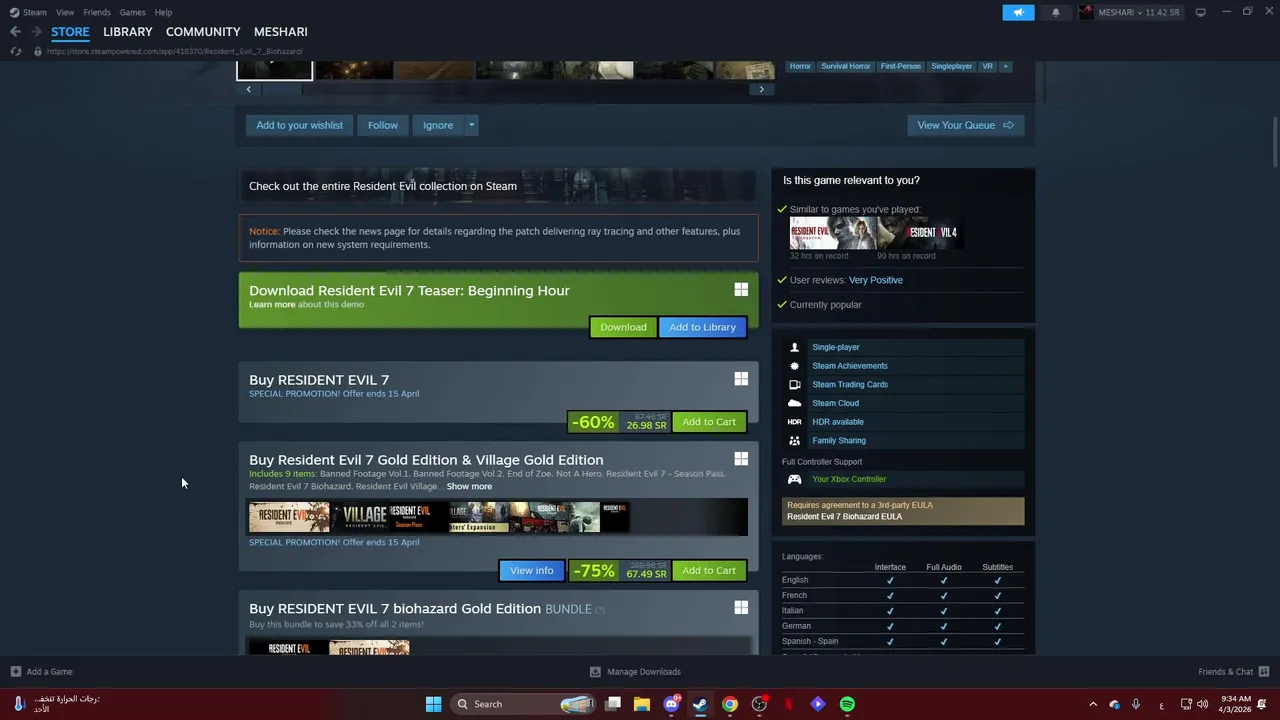This screenshot has height=720, width=1280.
Task: Click Windows icon on Teaser Beginning Hour banner
Action: point(741,290)
